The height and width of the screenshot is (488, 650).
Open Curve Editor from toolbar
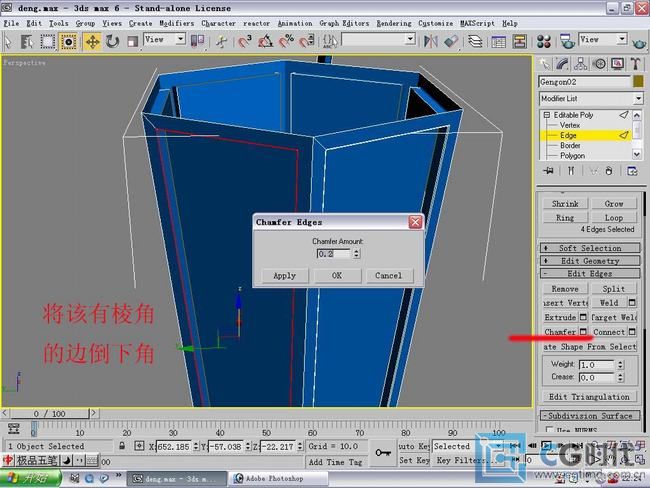point(498,41)
